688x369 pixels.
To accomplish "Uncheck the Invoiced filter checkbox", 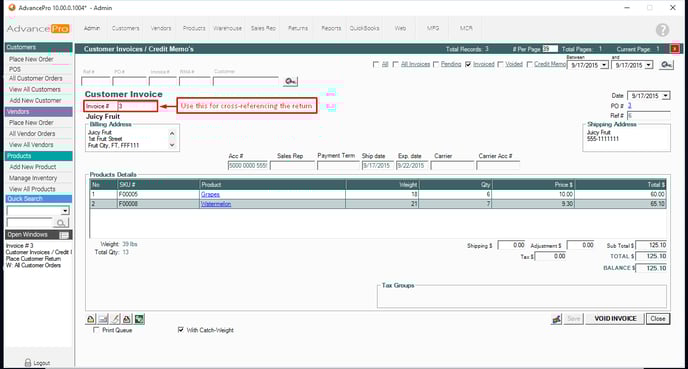I will coord(468,64).
